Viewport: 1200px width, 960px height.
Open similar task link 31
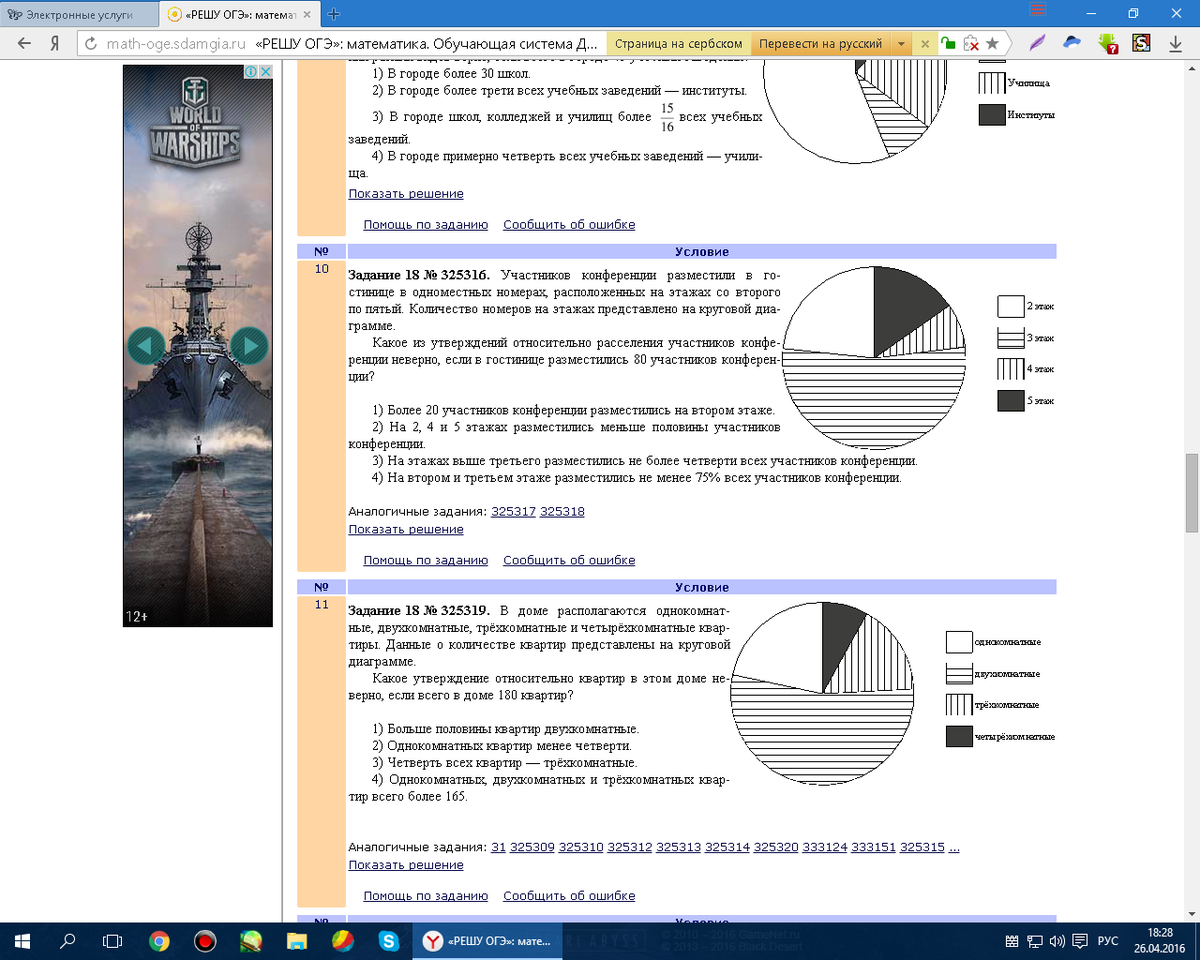tap(498, 847)
